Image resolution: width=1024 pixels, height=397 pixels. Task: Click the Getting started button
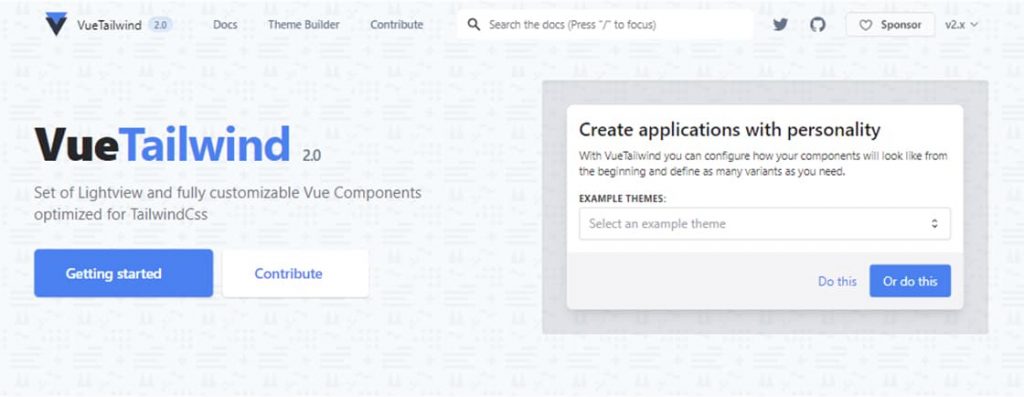click(123, 273)
